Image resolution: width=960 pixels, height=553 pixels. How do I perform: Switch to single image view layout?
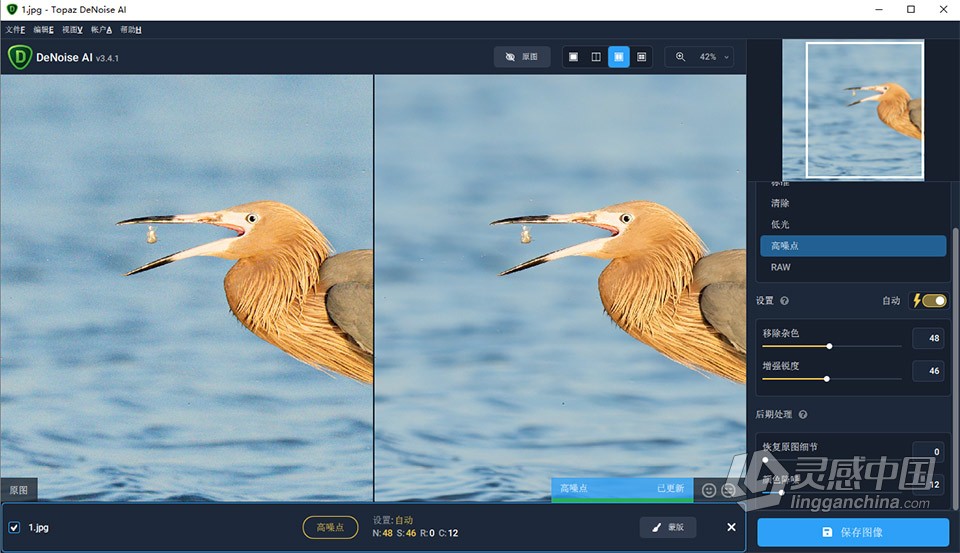pos(574,57)
